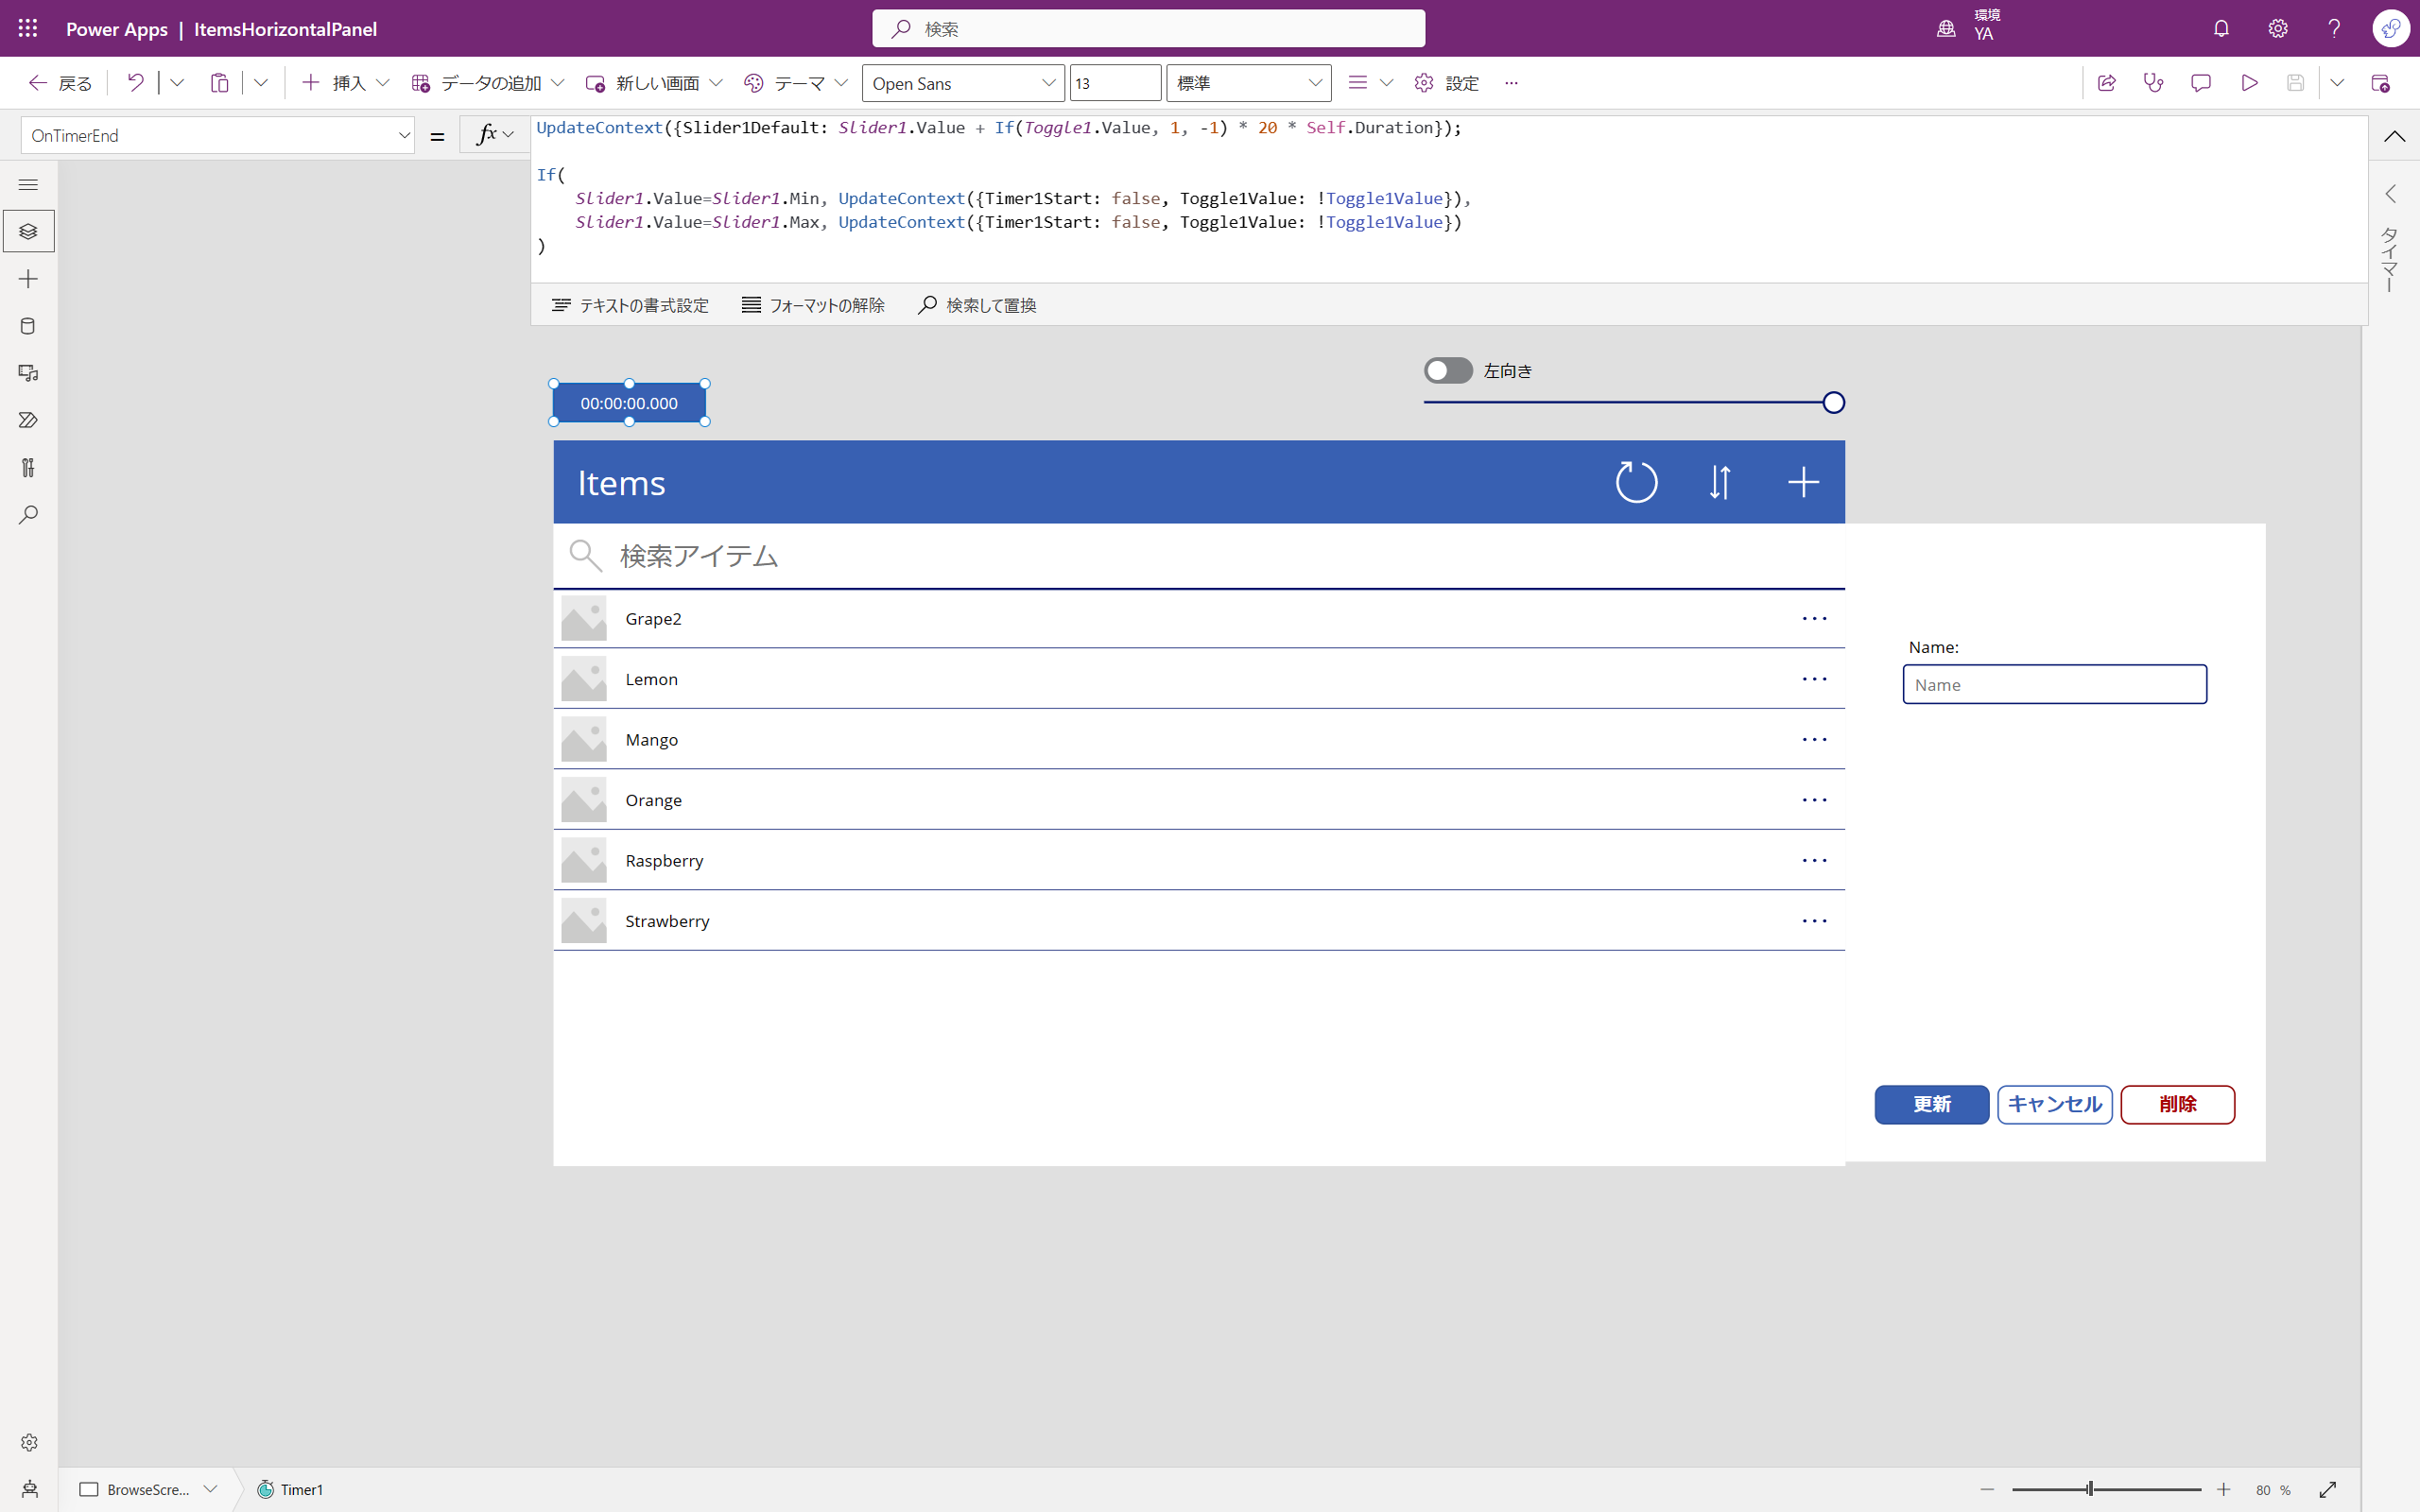Image resolution: width=2420 pixels, height=1512 pixels.
Task: Open the Comments speech bubble icon
Action: tap(2200, 83)
